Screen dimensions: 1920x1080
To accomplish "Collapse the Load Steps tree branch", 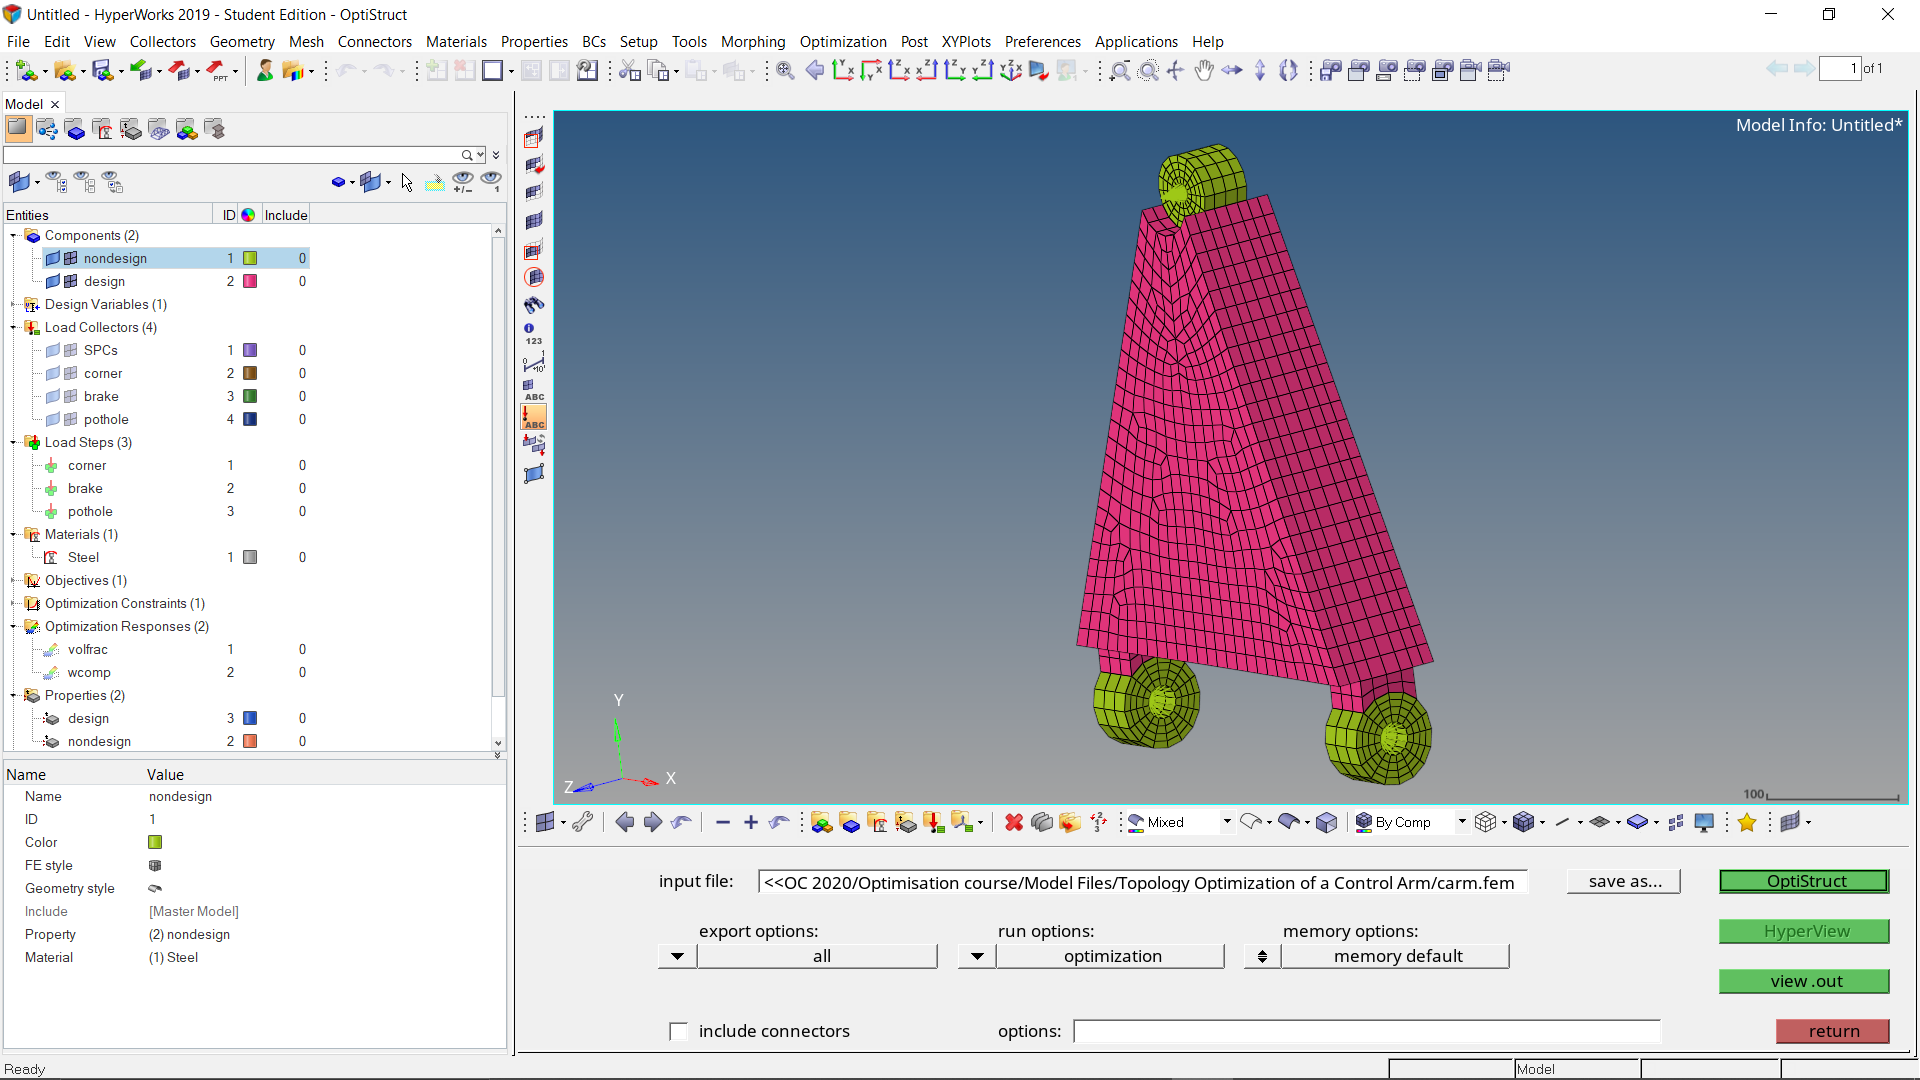I will tap(13, 442).
